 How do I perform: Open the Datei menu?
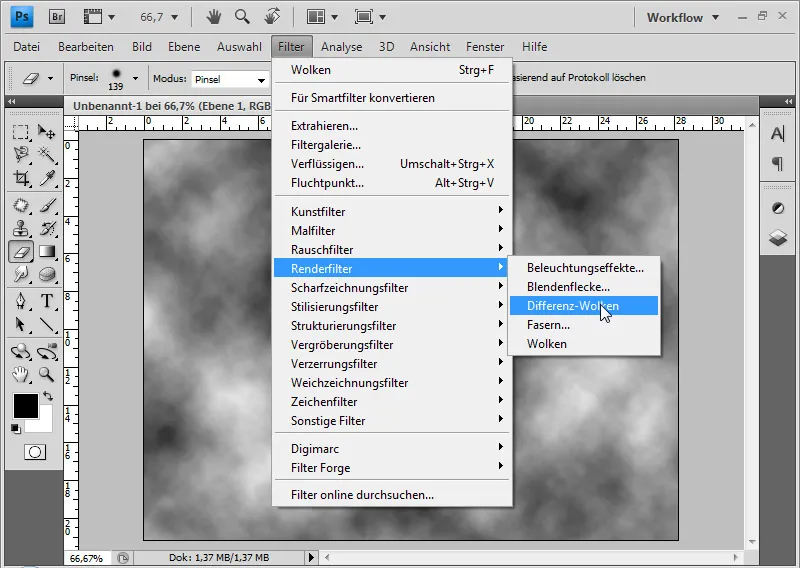tap(27, 47)
